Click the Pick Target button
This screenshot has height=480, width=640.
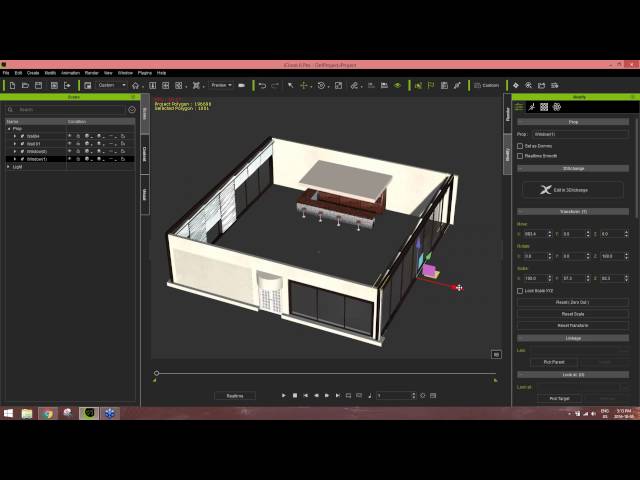[559, 398]
